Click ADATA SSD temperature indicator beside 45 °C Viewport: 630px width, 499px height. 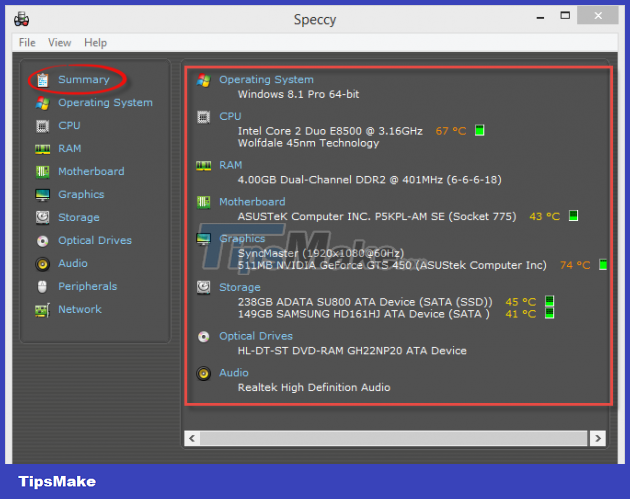coord(550,301)
